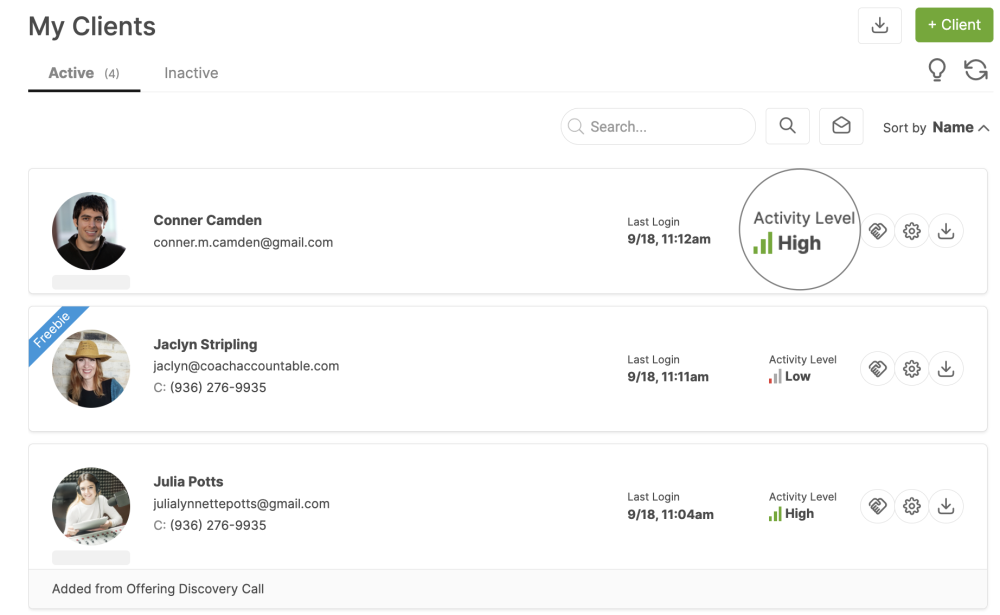Click download icon in Julia Potts row
Screen dimensions: 1000x615
pos(946,506)
